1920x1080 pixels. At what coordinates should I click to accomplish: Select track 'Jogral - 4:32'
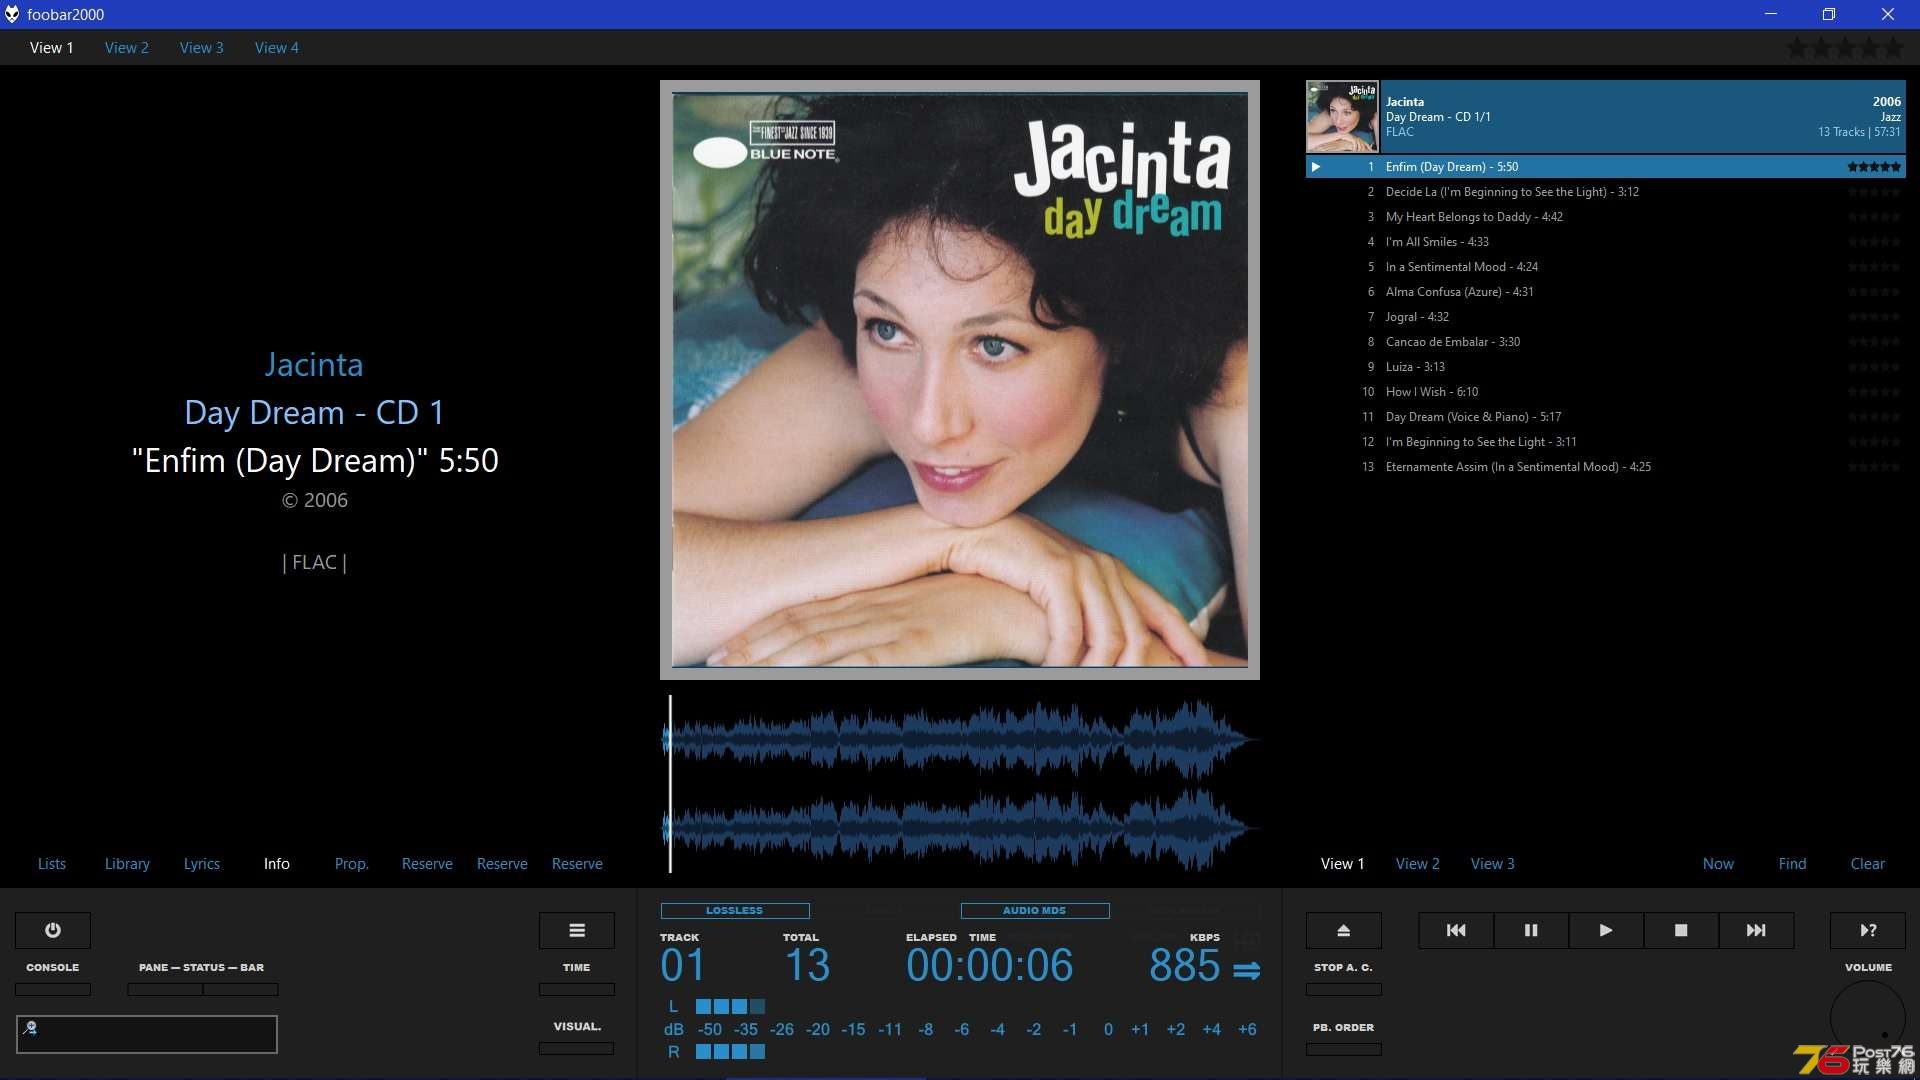click(1606, 317)
